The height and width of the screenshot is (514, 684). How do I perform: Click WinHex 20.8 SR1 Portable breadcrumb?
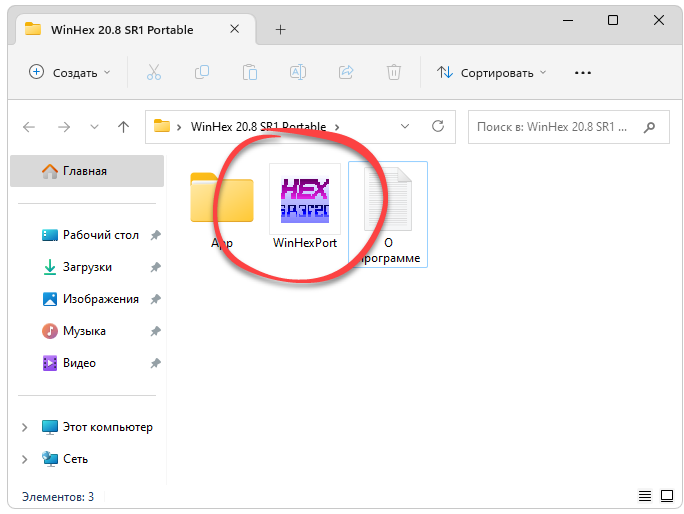(258, 127)
